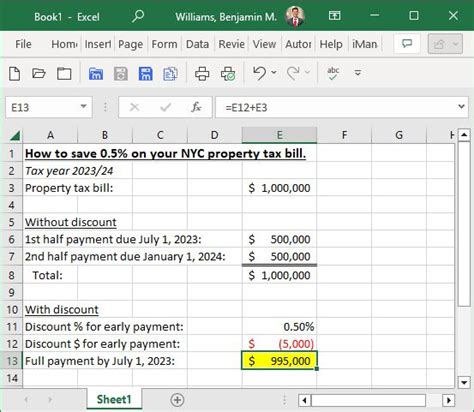This screenshot has height=412, width=474.
Task: Open the Name Box dropdown arrow
Action: coord(83,107)
